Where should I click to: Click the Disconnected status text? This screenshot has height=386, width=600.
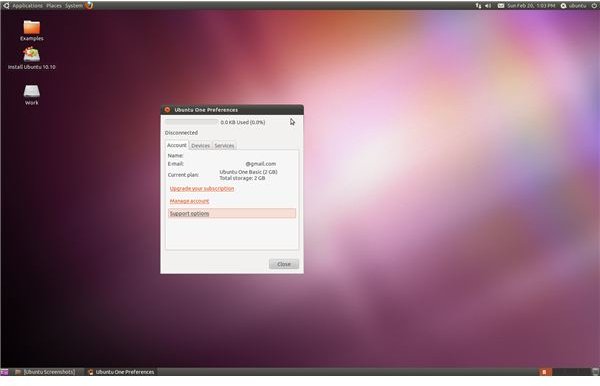(181, 133)
